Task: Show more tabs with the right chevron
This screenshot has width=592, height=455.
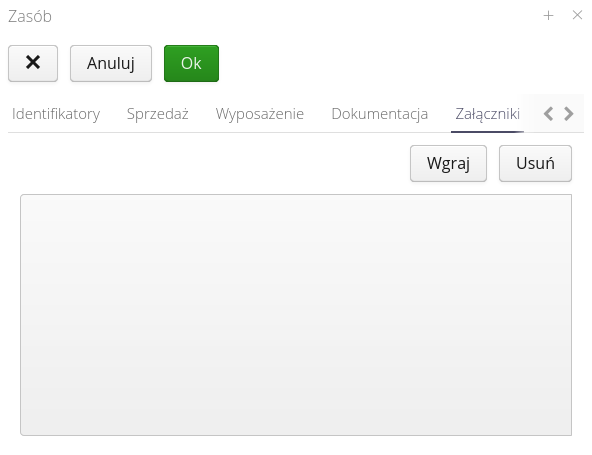Action: (569, 114)
